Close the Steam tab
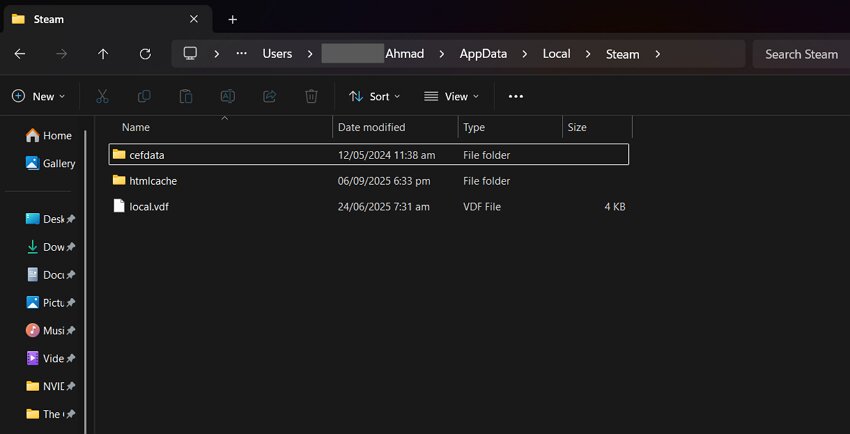Screen dimensions: 850x434 point(194,19)
